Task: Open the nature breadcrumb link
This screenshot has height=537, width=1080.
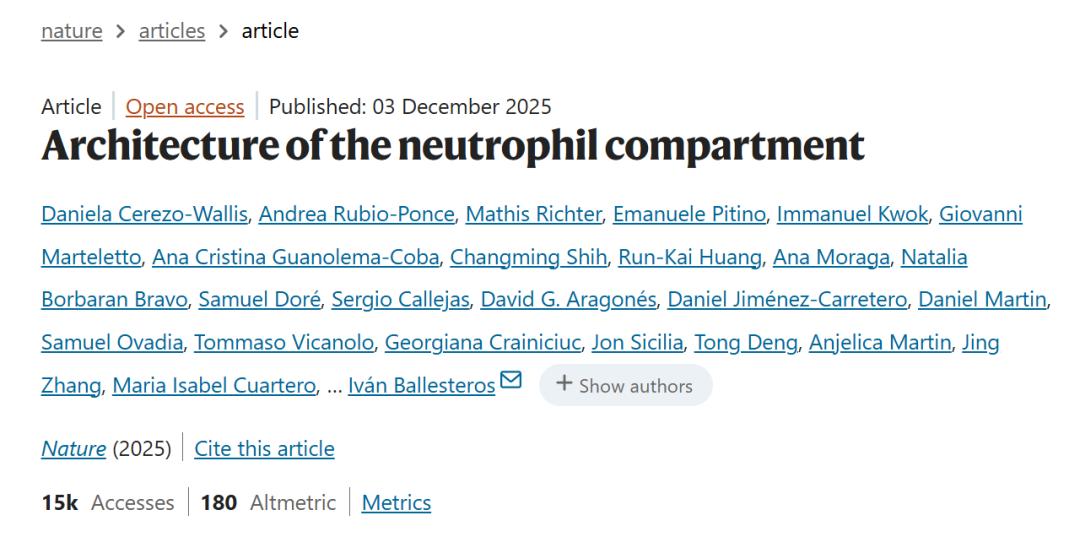Action: click(72, 31)
